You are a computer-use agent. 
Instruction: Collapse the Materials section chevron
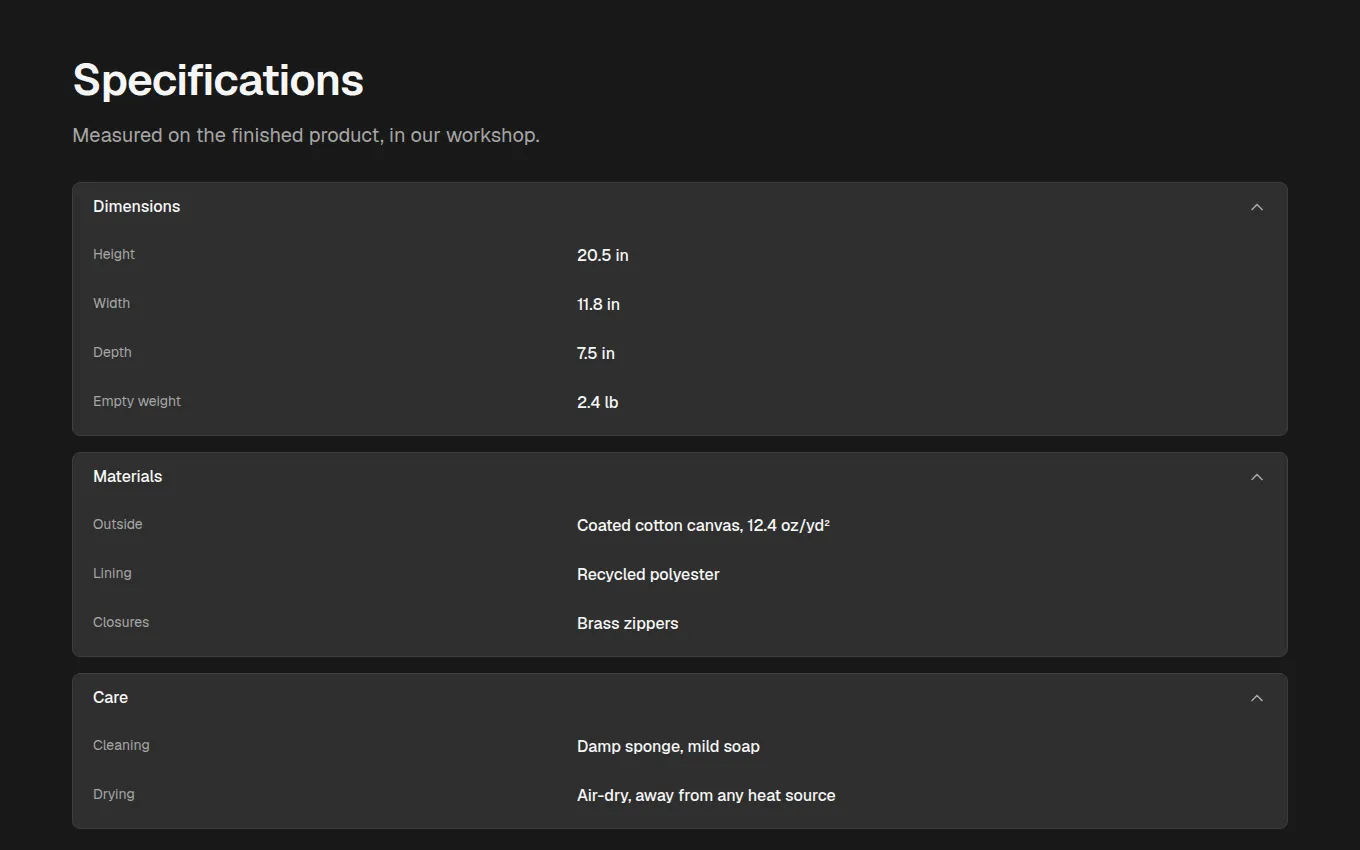(1257, 477)
